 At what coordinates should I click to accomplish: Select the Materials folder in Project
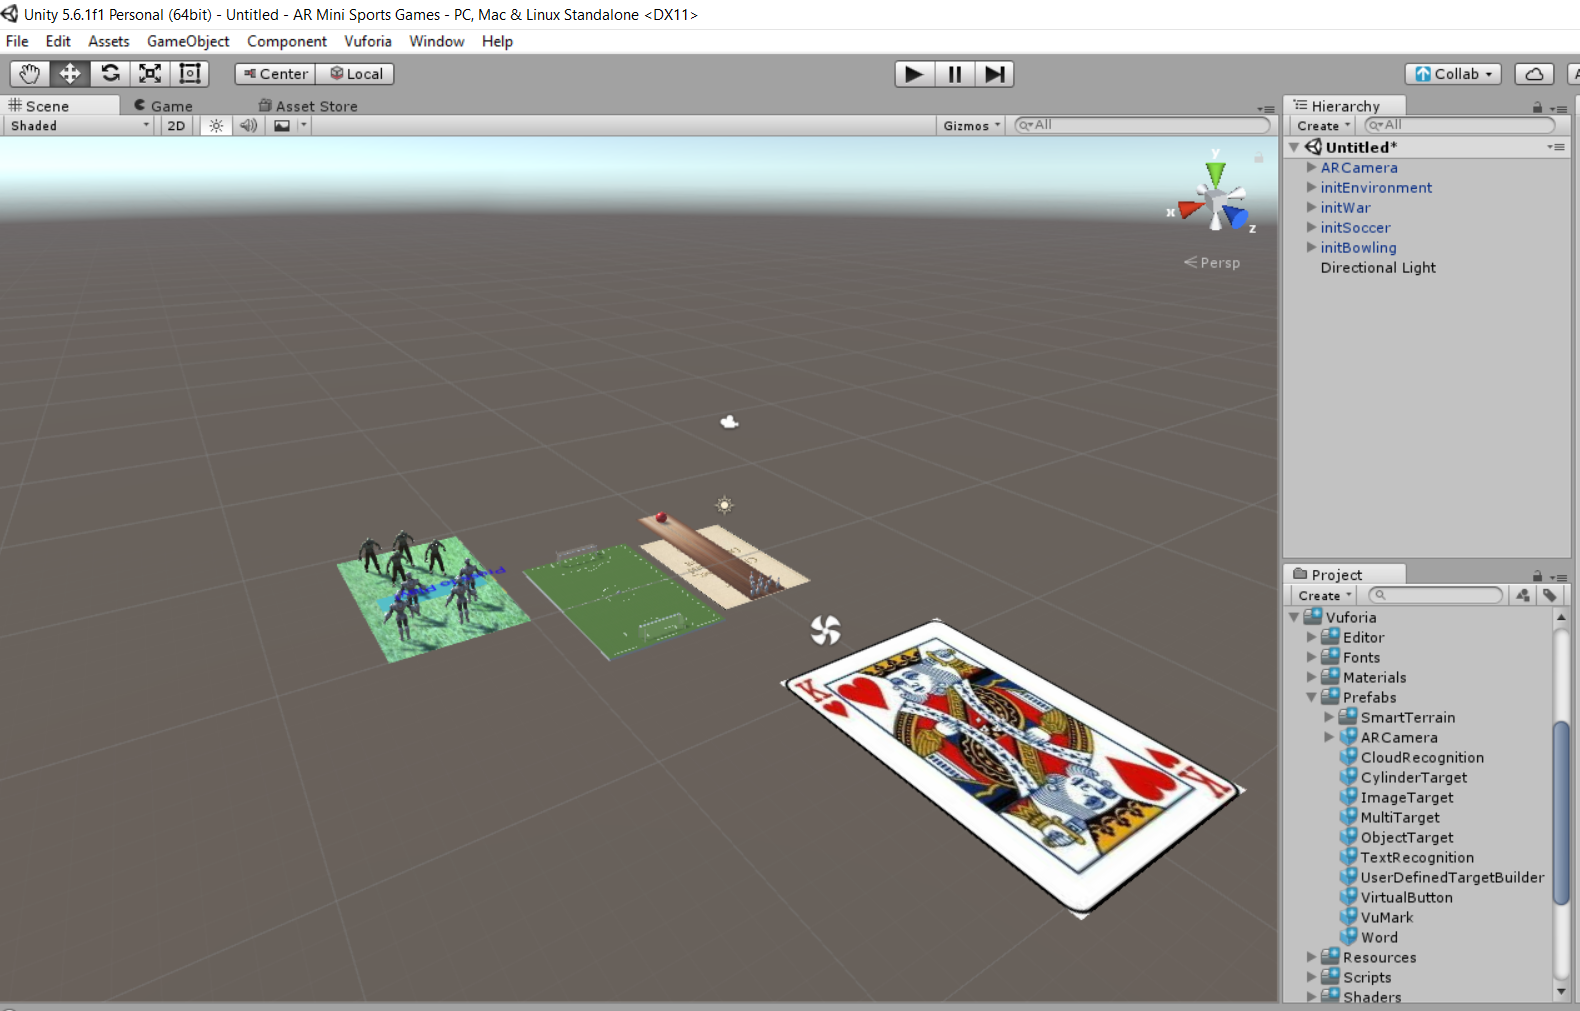point(1374,678)
